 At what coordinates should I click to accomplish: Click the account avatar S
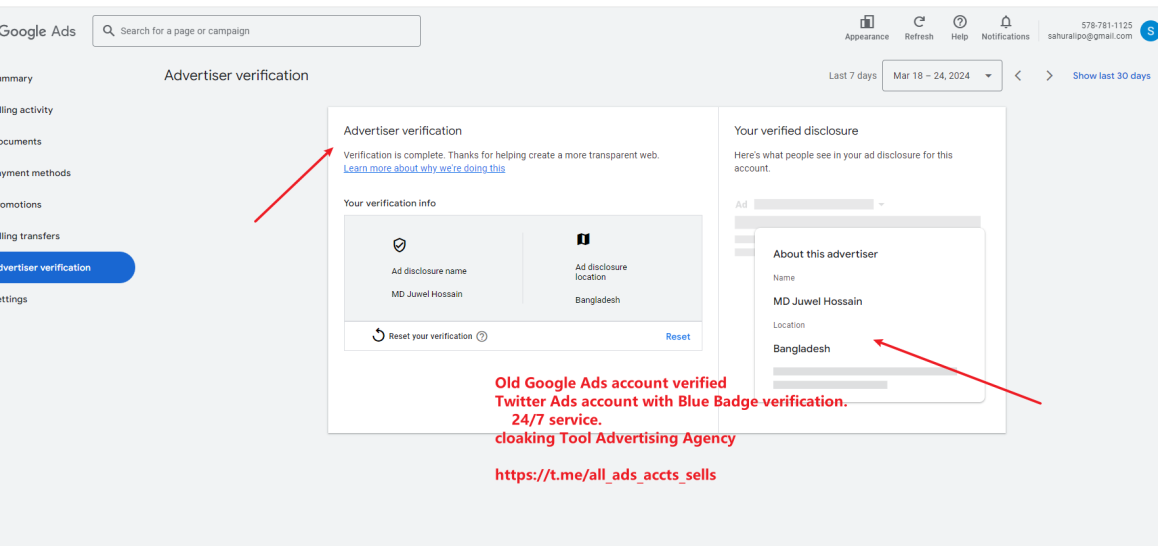coord(1149,31)
